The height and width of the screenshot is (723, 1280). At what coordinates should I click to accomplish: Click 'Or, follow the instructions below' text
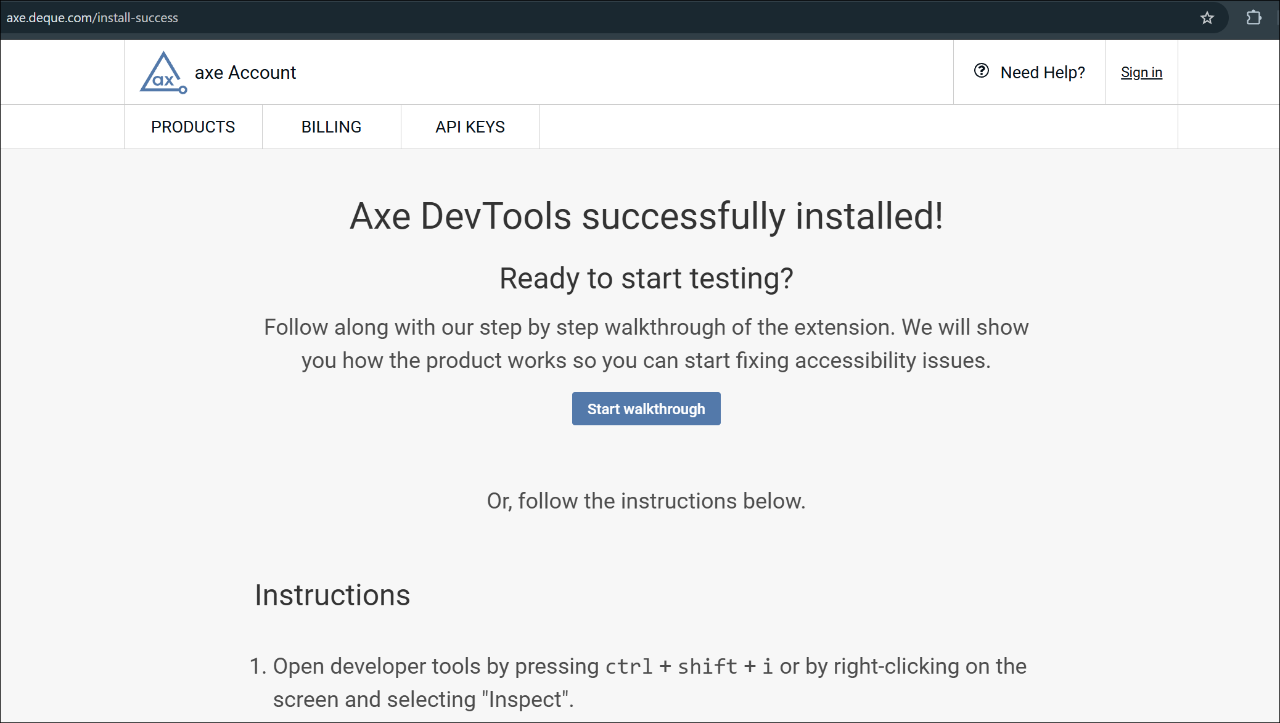[x=646, y=501]
